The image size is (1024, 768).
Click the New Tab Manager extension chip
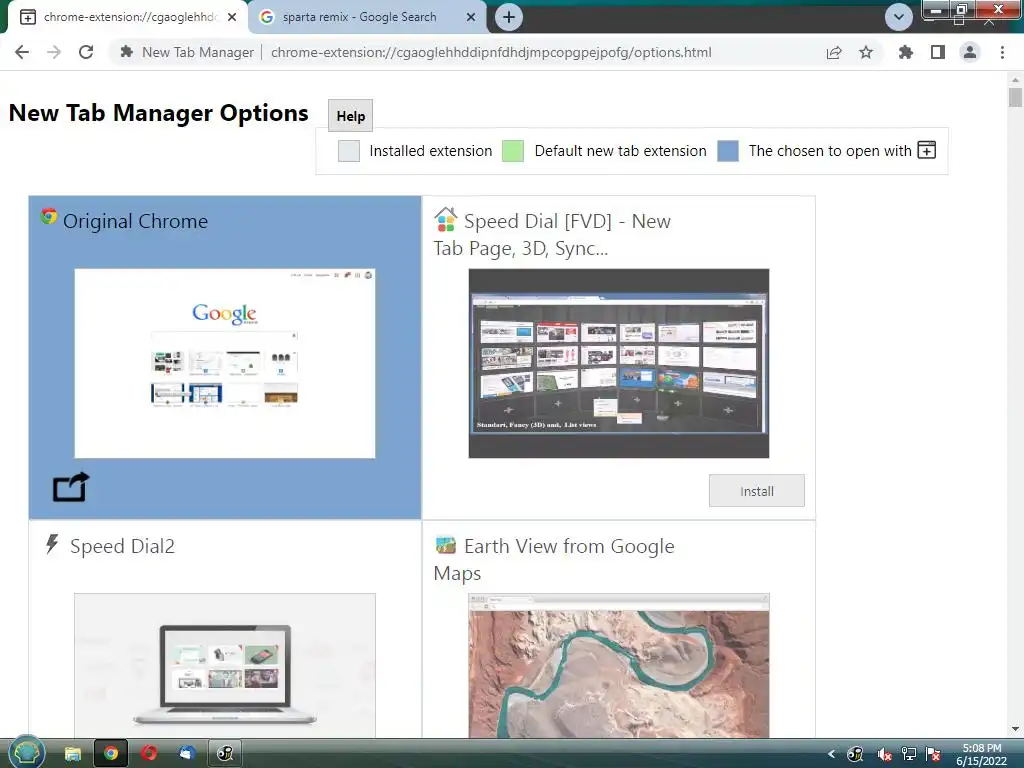tap(187, 52)
